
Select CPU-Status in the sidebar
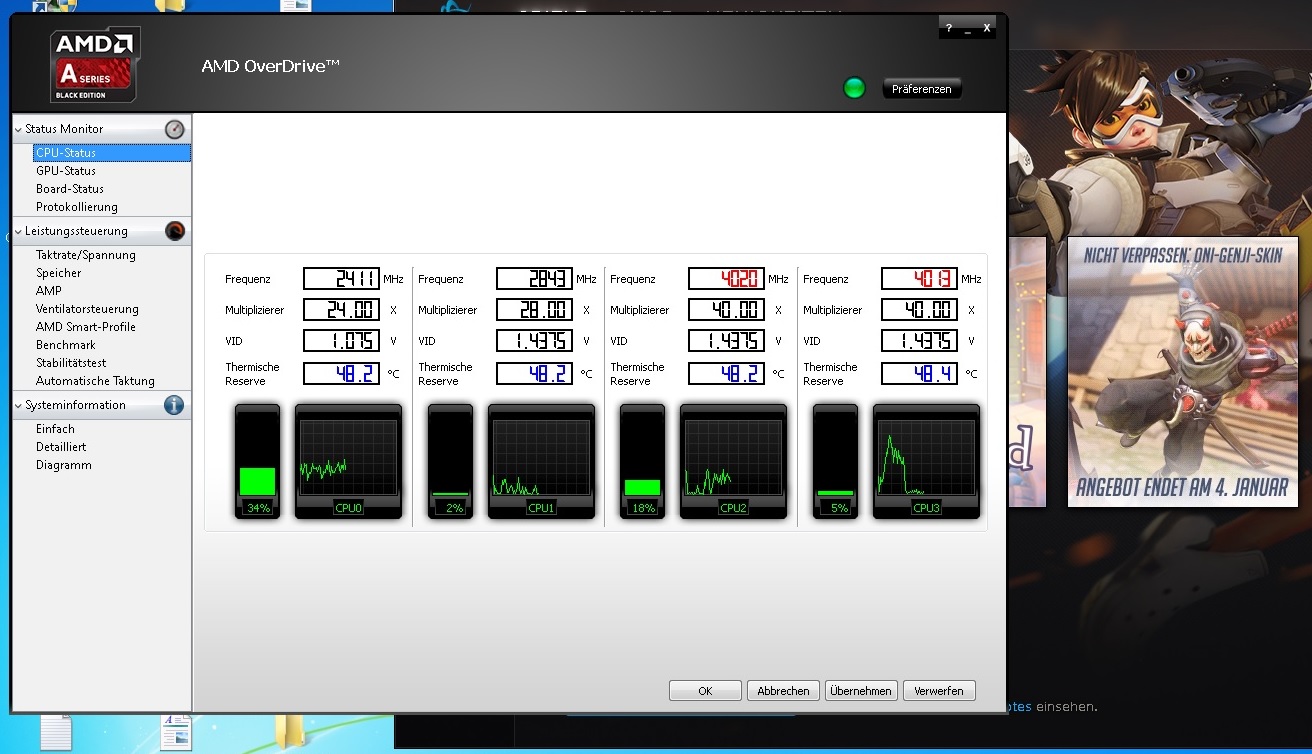(111, 153)
